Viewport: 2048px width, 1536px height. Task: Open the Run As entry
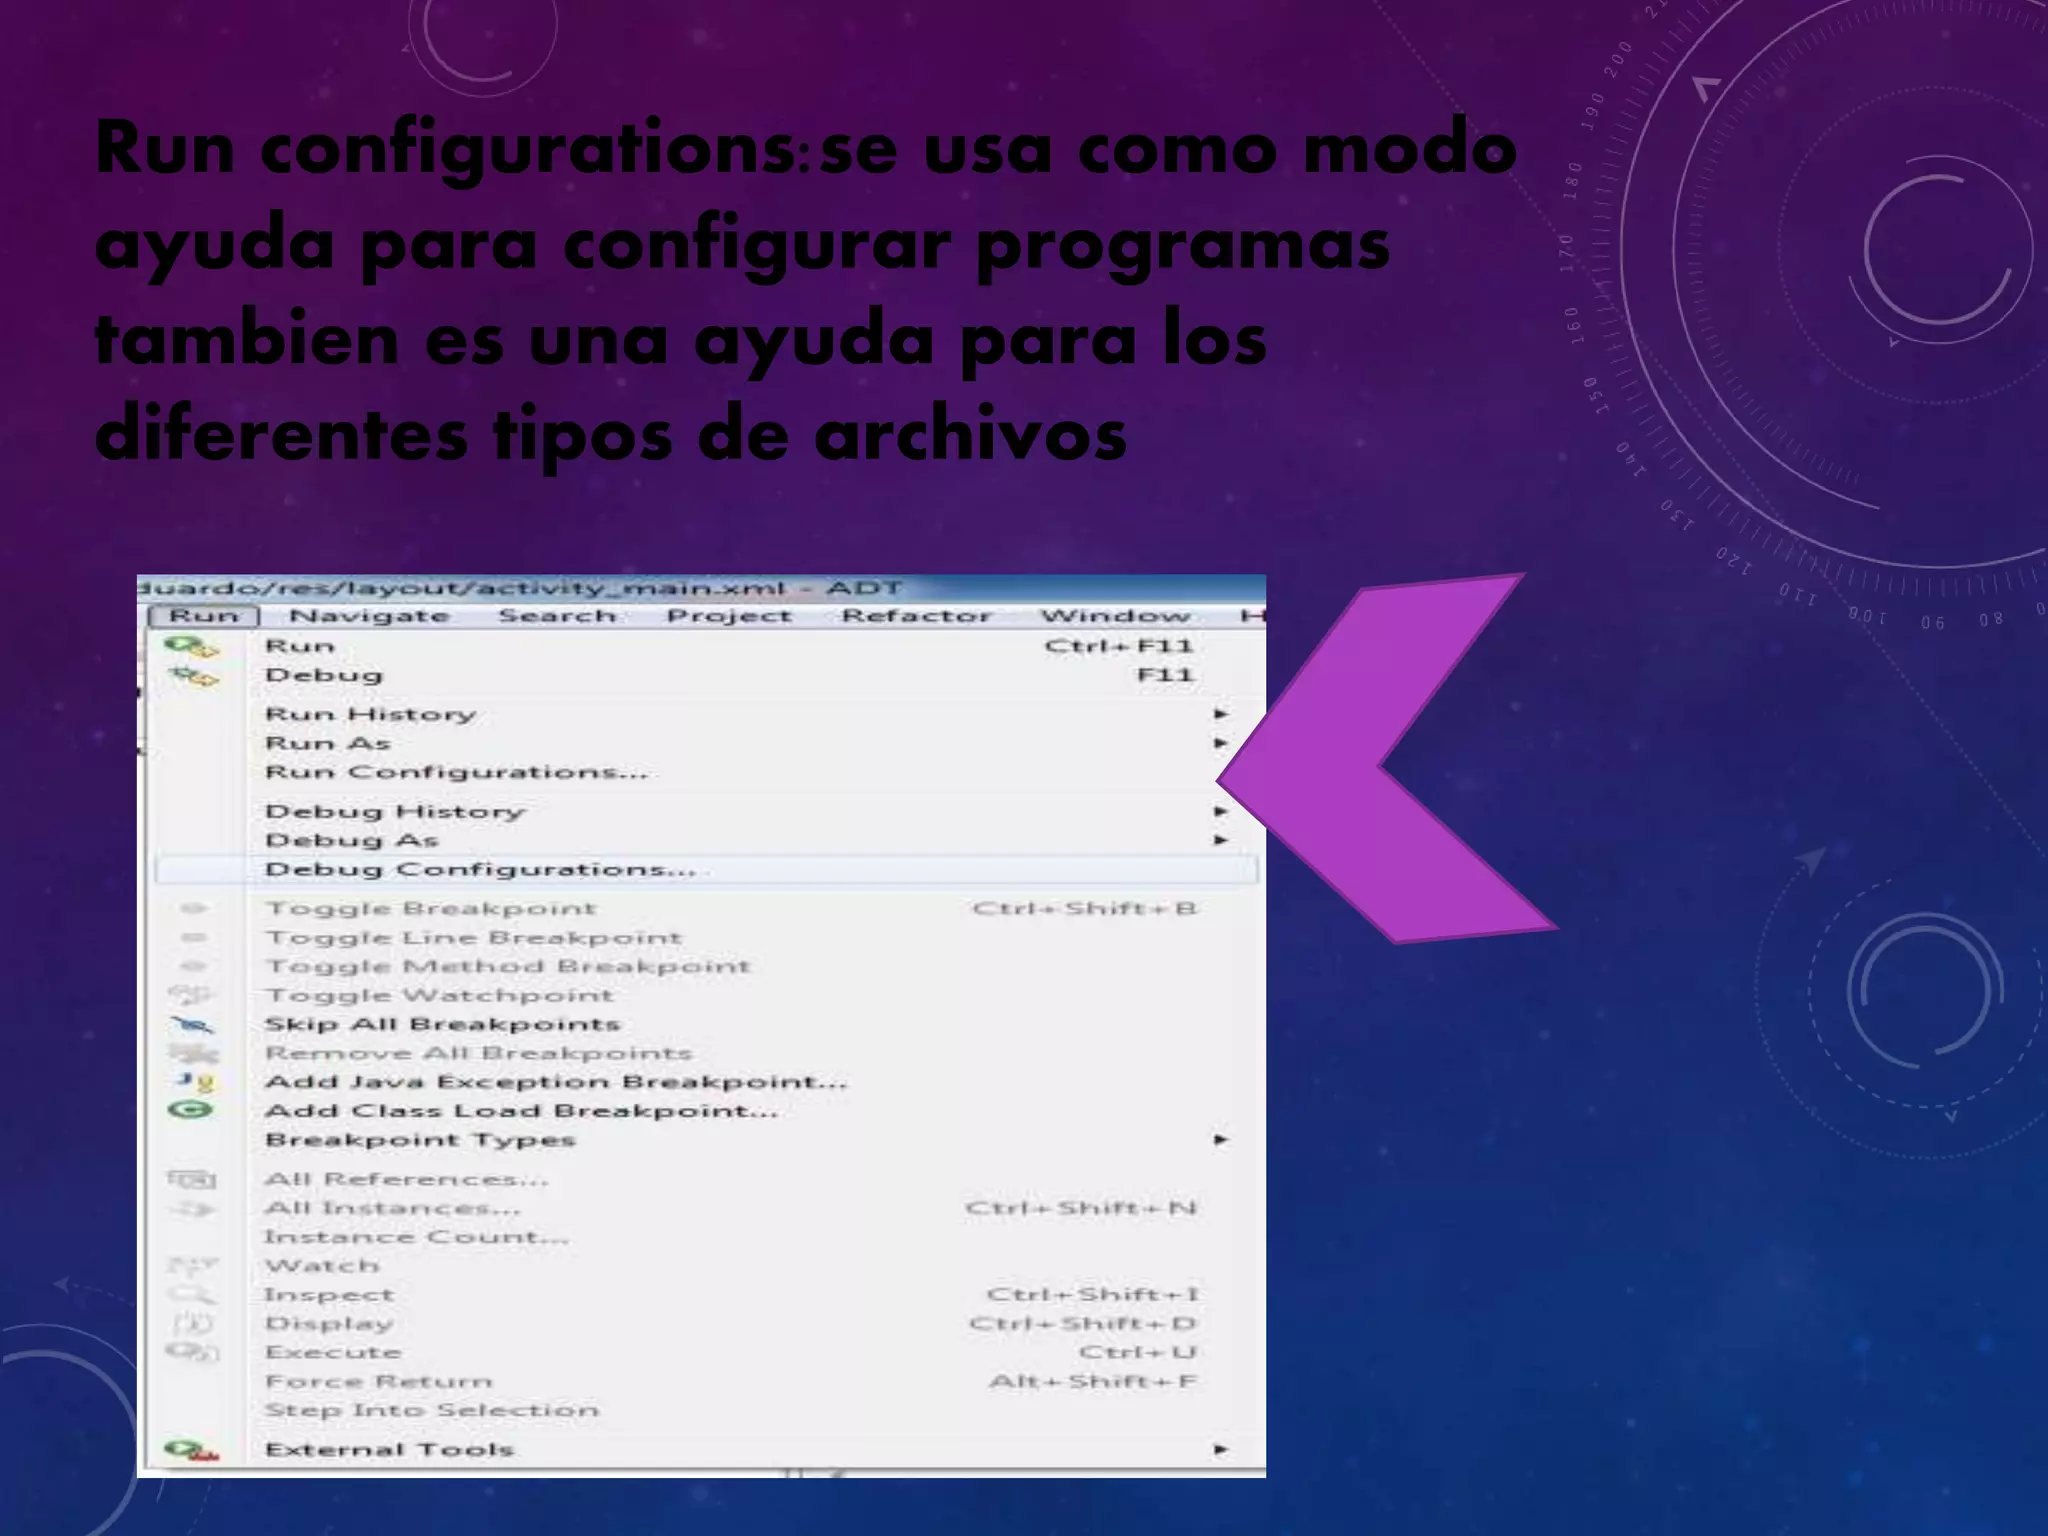click(x=705, y=743)
